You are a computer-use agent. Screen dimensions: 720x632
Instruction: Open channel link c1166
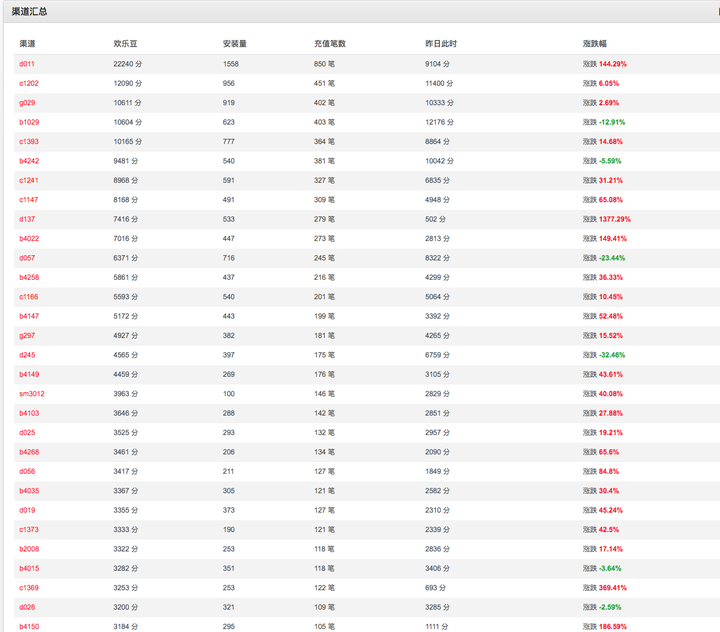click(x=28, y=297)
